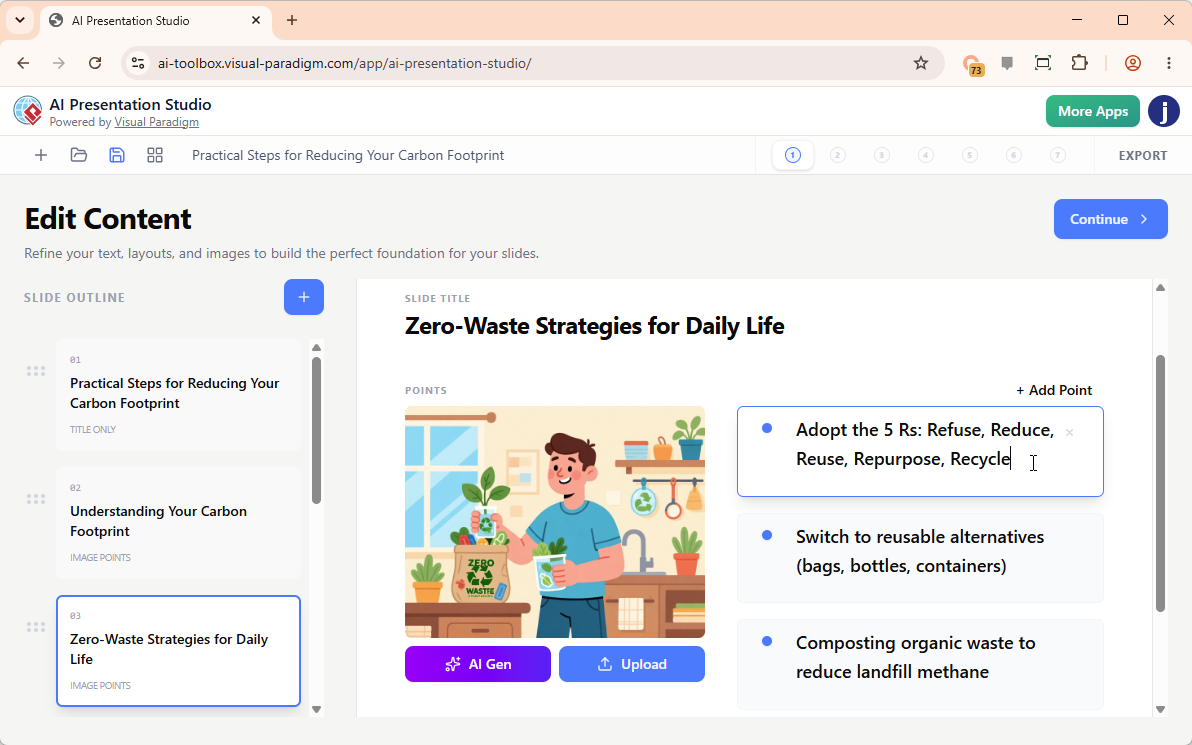Go to step 1 in progress indicator
Screen dimensions: 1192x745
point(793,155)
